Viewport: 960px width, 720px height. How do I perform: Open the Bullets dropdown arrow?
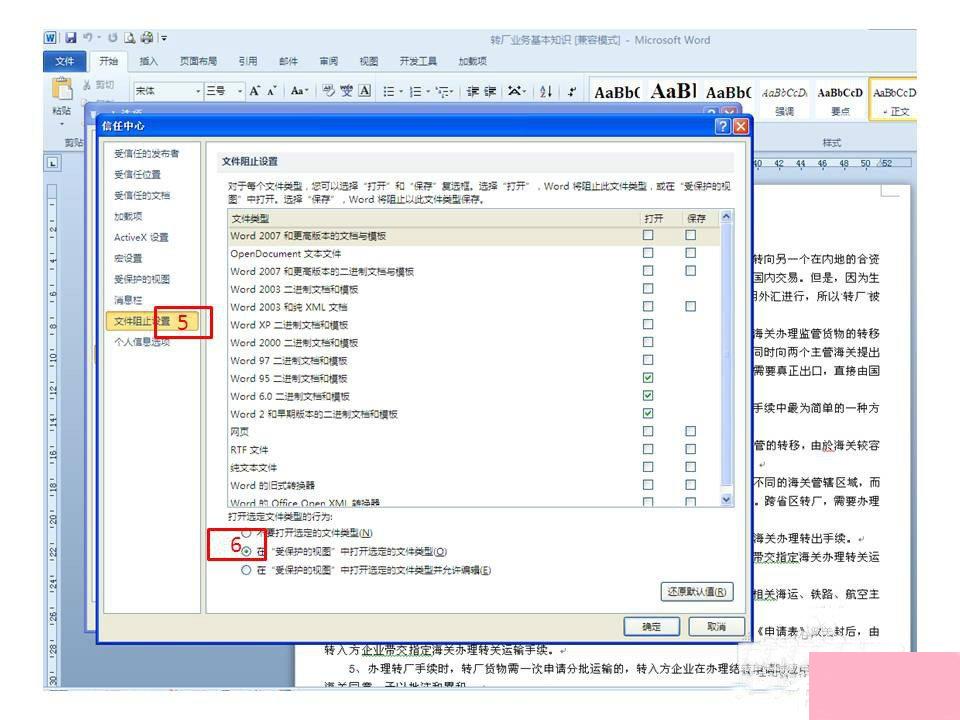tap(400, 92)
